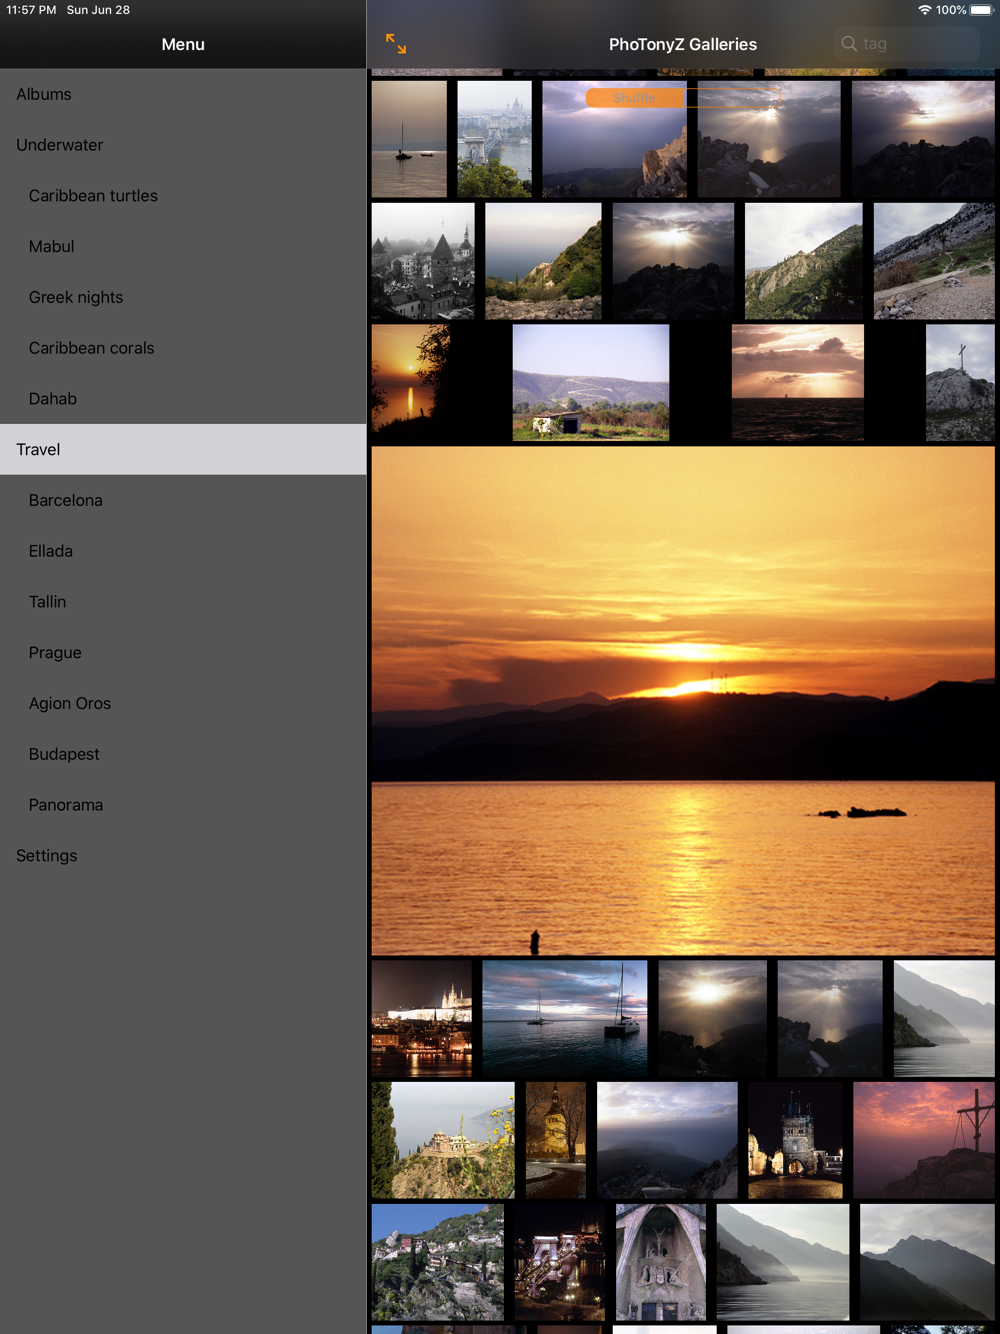Open Settings from the menu

(x=183, y=856)
